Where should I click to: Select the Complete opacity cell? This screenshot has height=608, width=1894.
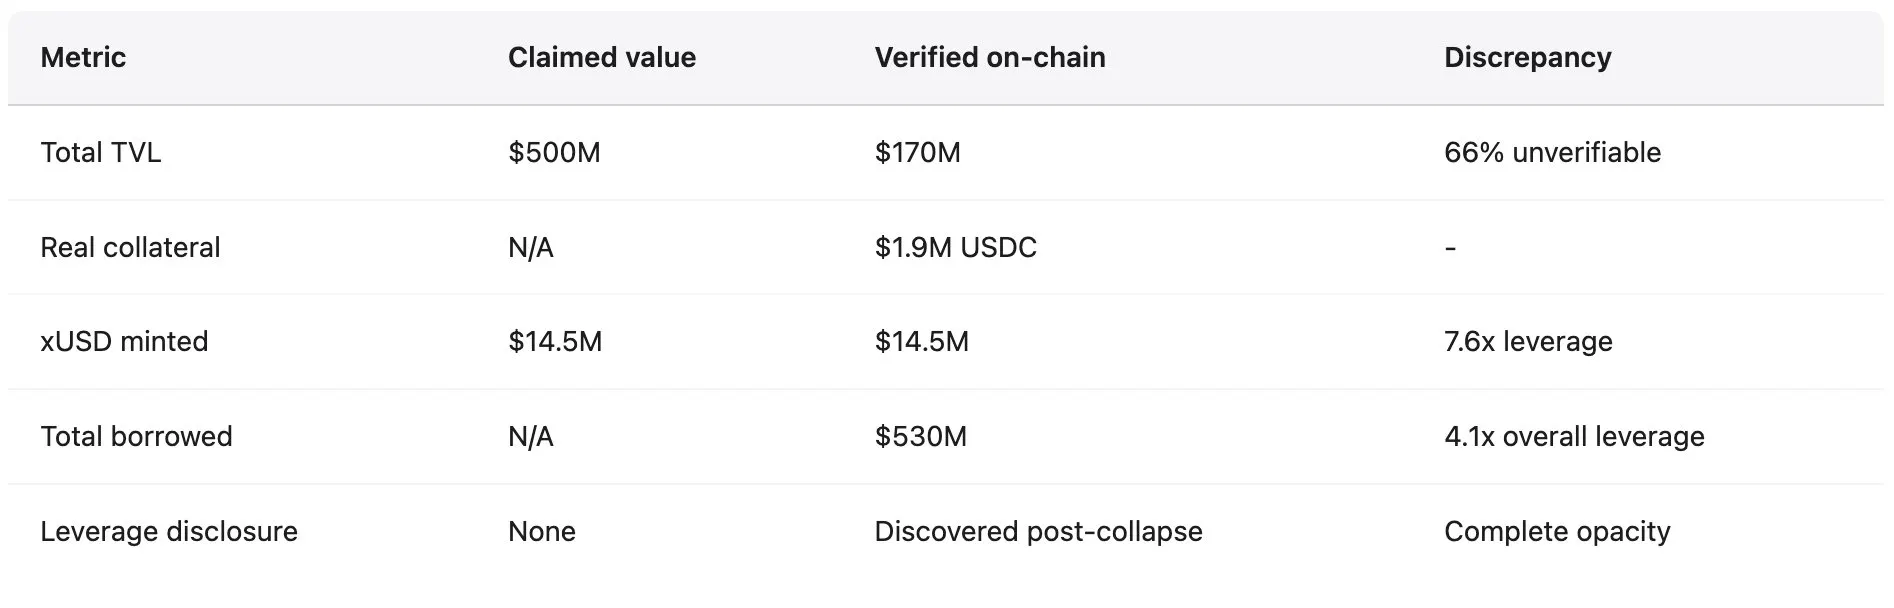1557,532
